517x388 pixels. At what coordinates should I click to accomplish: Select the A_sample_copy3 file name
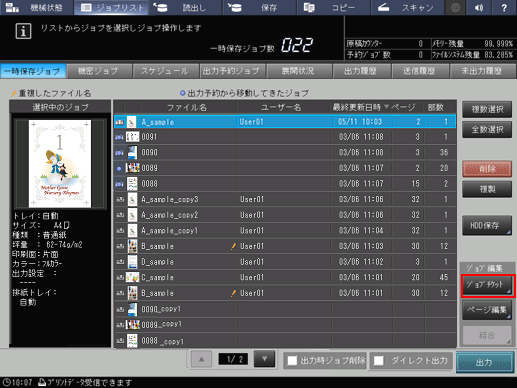click(x=170, y=199)
